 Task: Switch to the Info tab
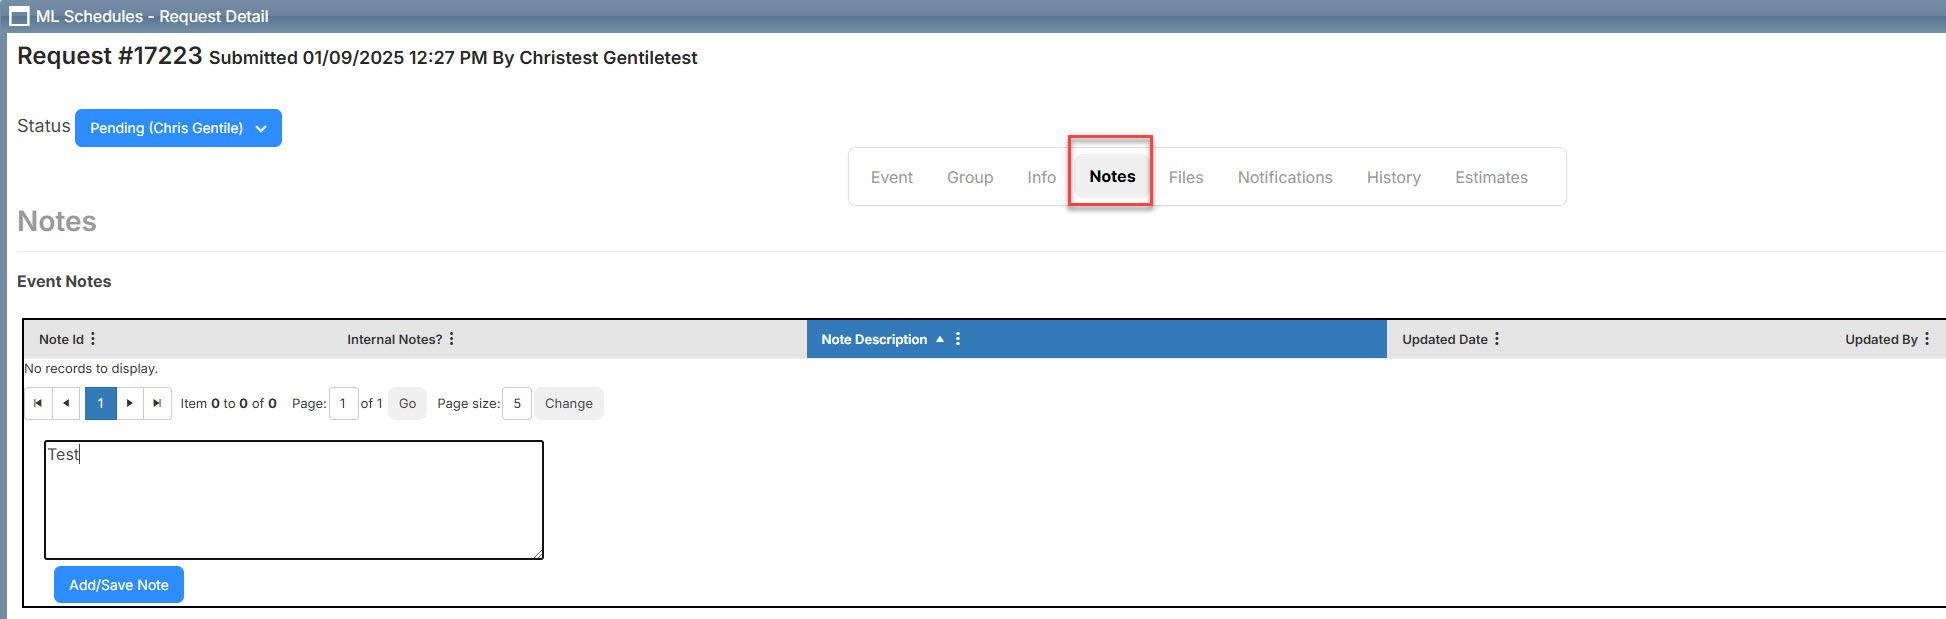[x=1041, y=177]
